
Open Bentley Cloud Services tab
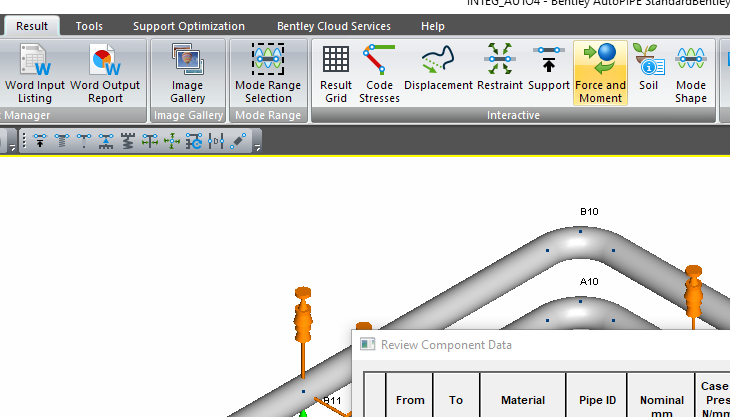[334, 26]
